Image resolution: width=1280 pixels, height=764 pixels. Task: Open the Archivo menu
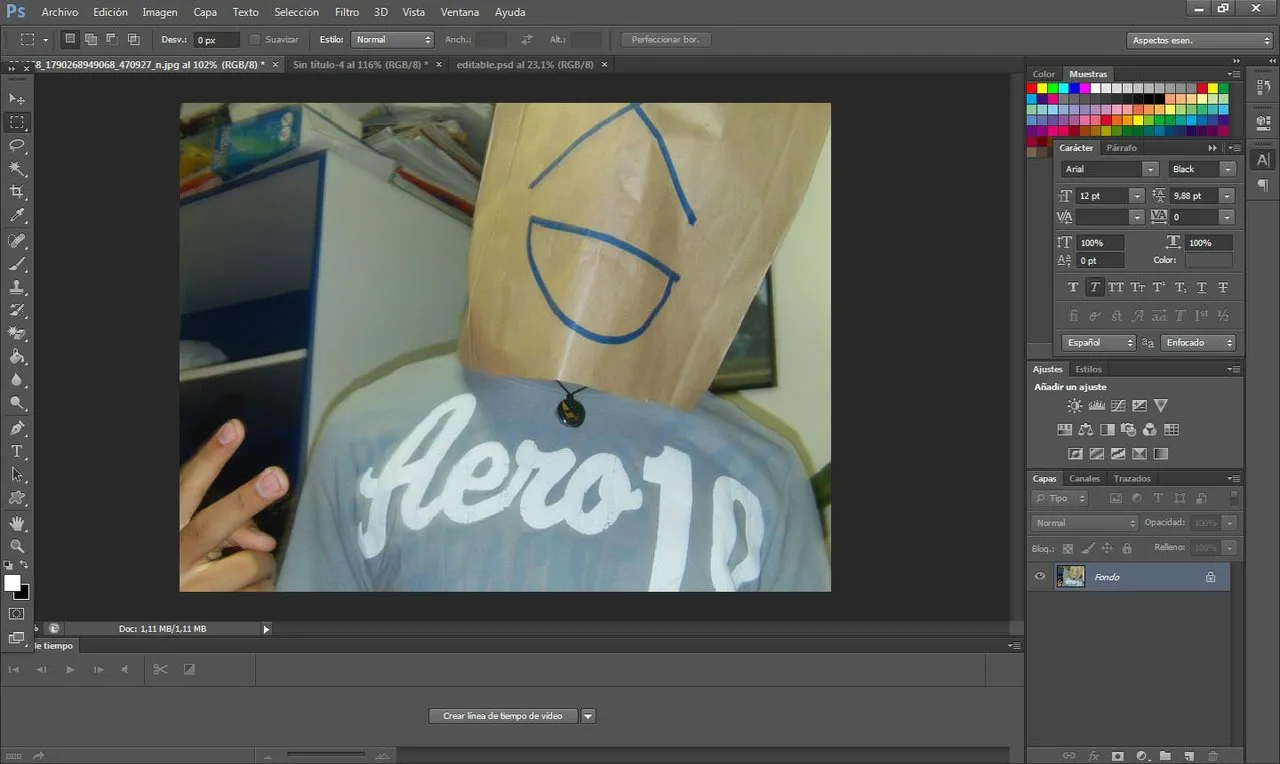60,12
